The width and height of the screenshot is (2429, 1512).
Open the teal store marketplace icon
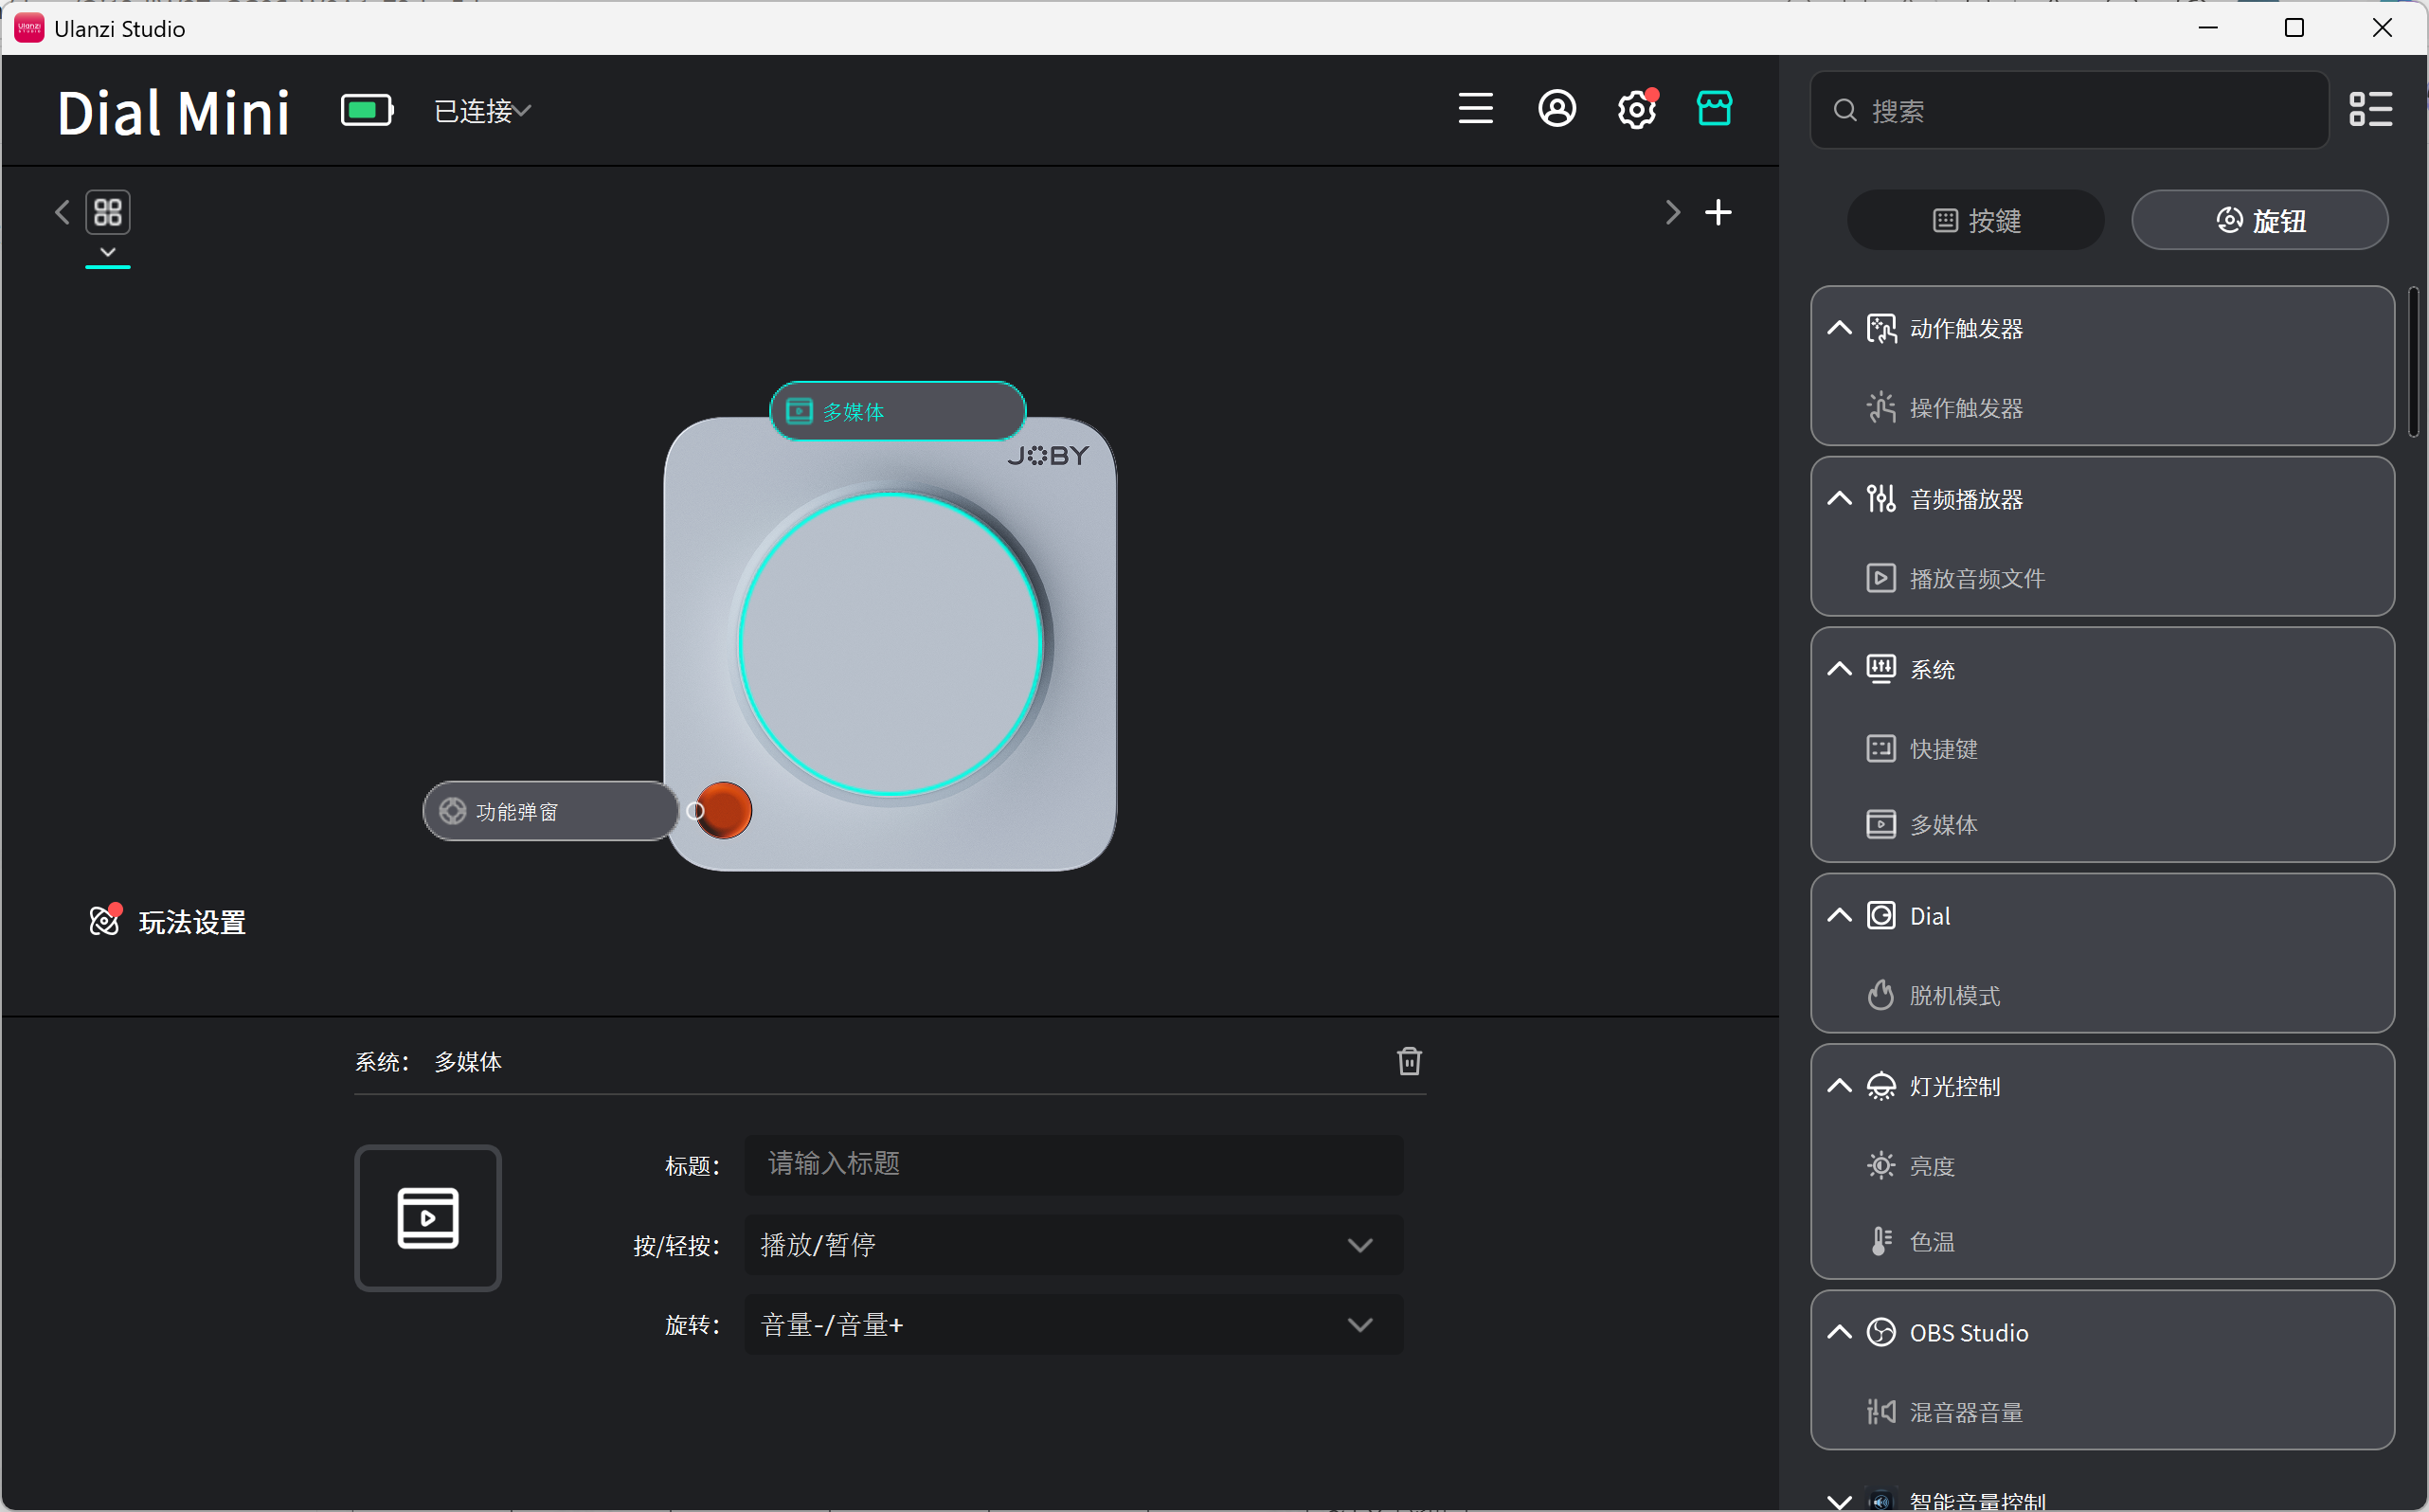[1714, 108]
